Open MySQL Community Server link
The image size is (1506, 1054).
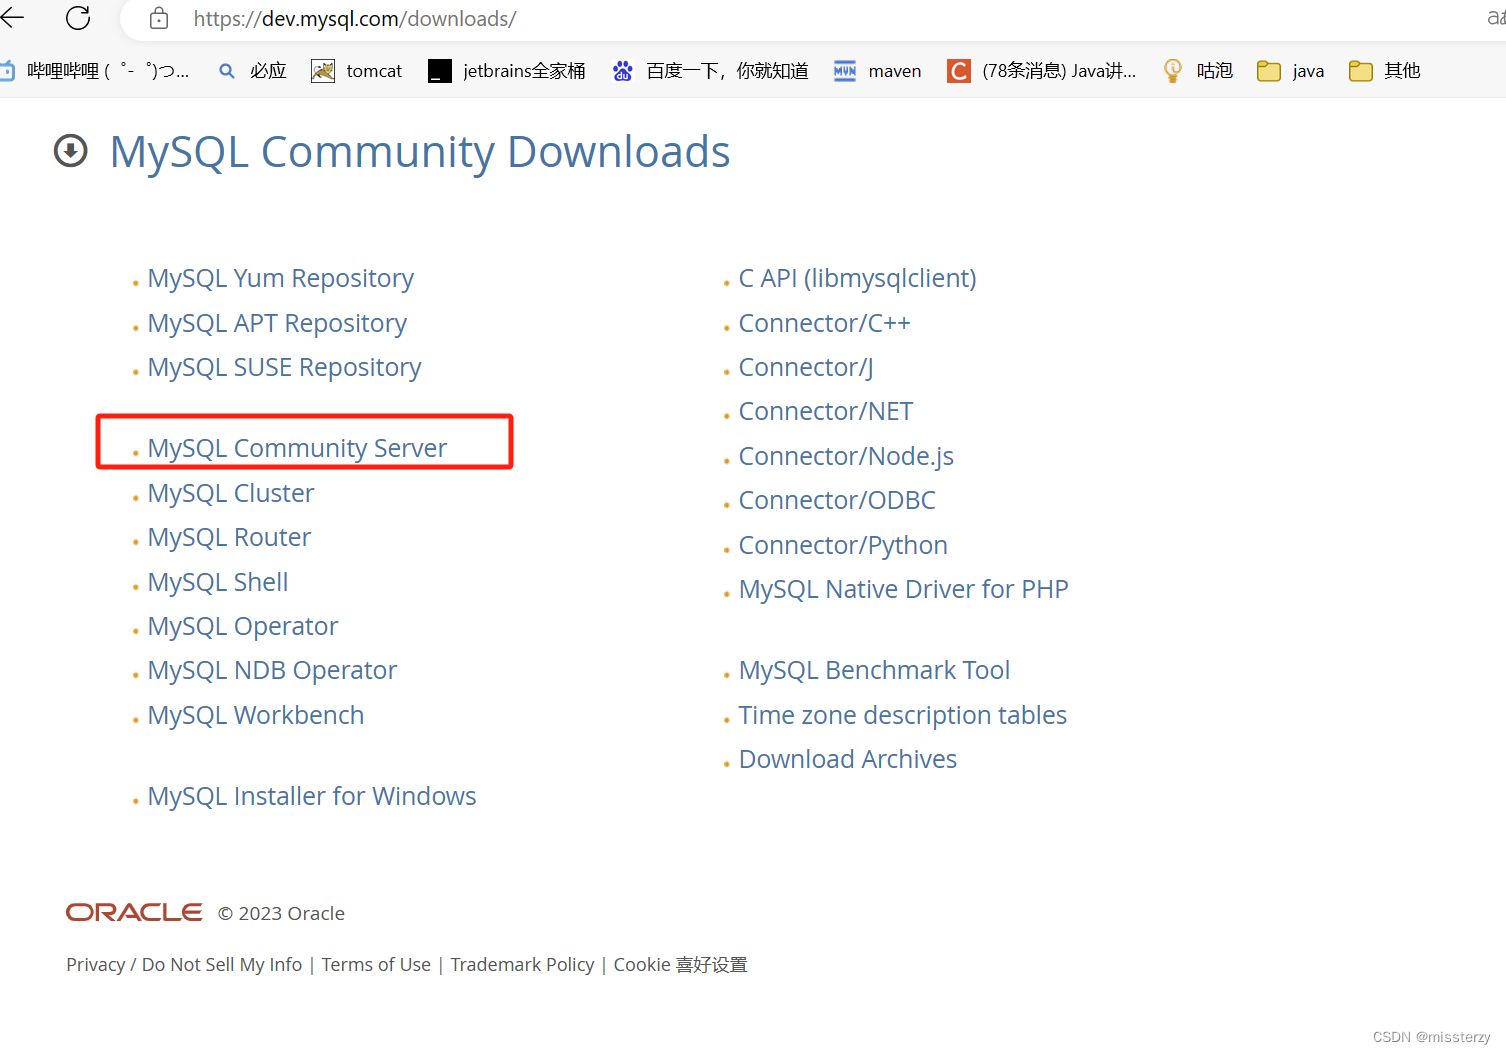tap(297, 448)
